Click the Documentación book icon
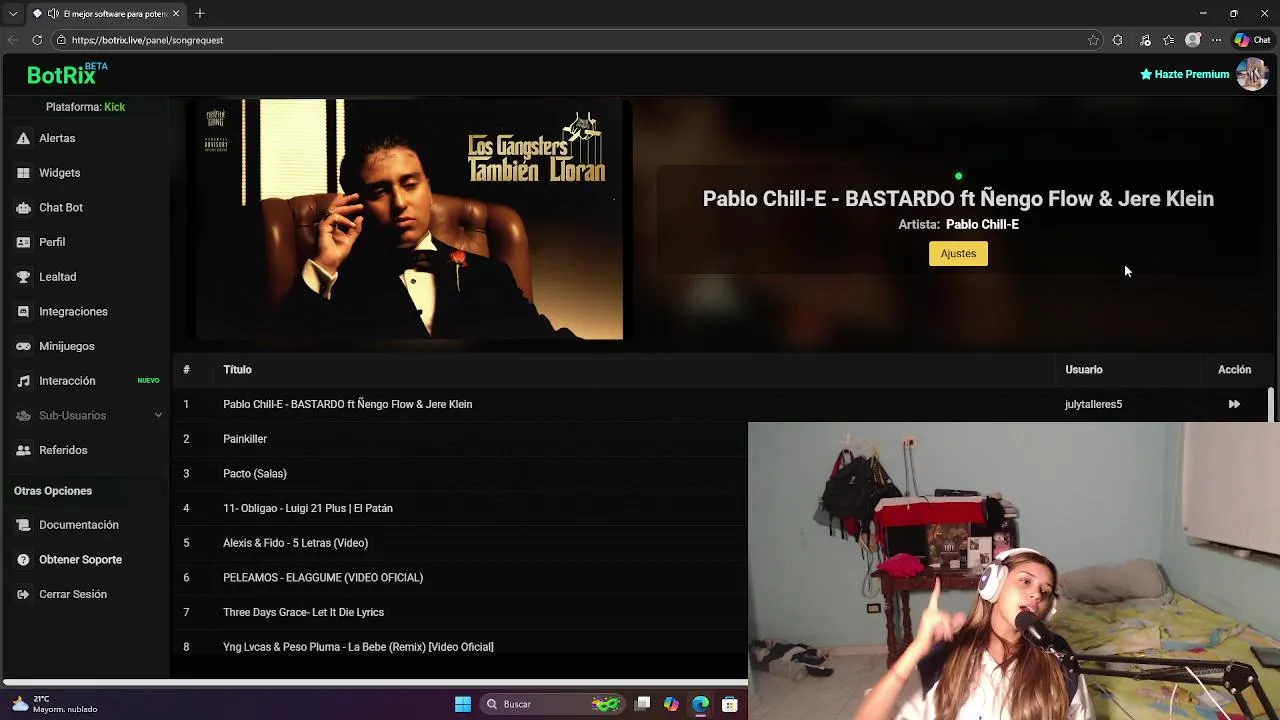 point(23,525)
